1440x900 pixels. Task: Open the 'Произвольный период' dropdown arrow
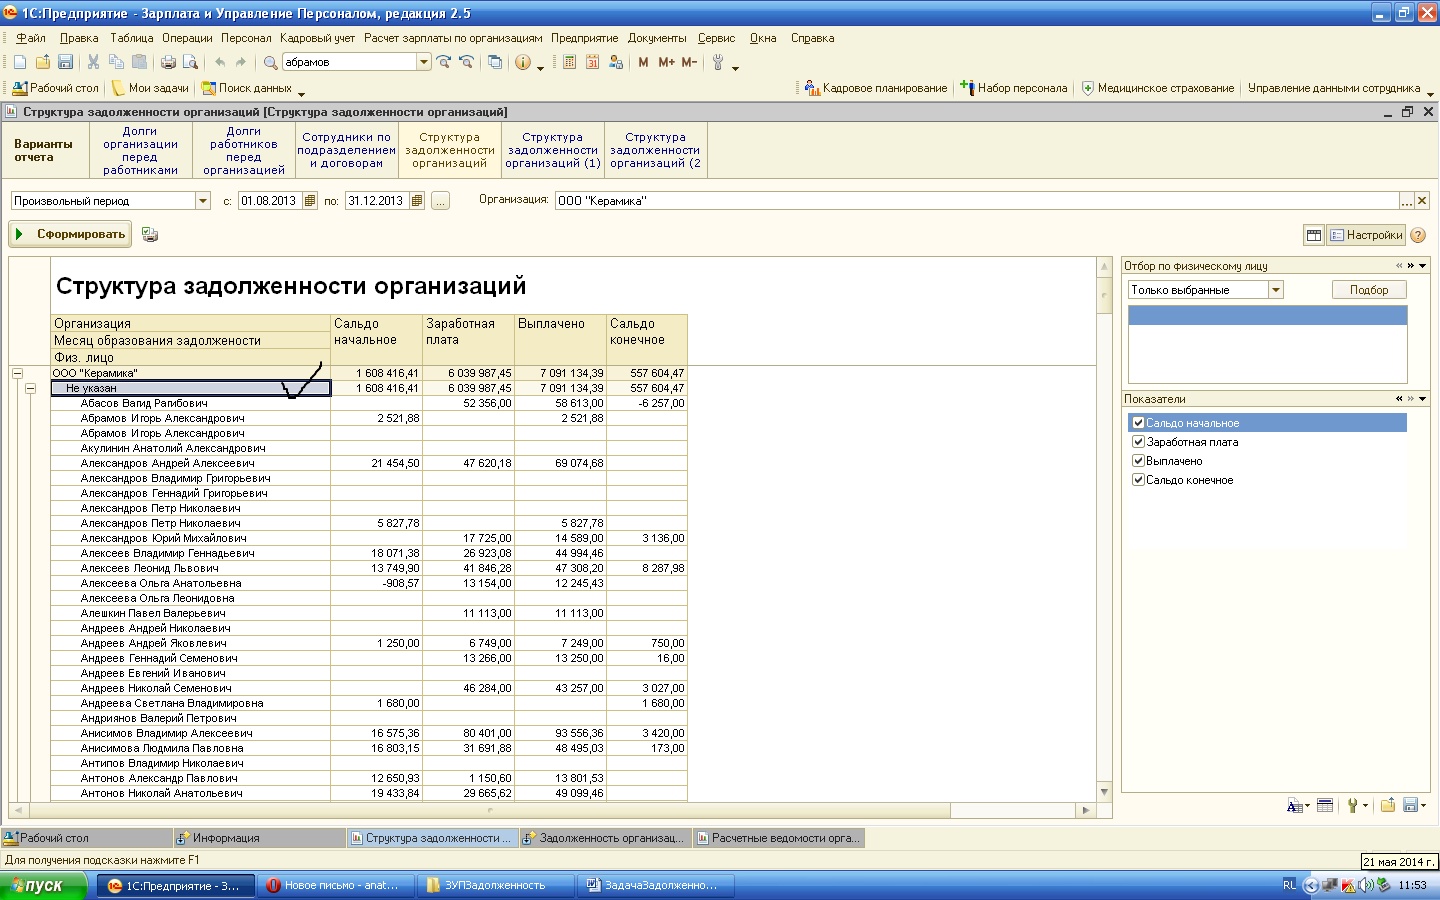click(203, 201)
